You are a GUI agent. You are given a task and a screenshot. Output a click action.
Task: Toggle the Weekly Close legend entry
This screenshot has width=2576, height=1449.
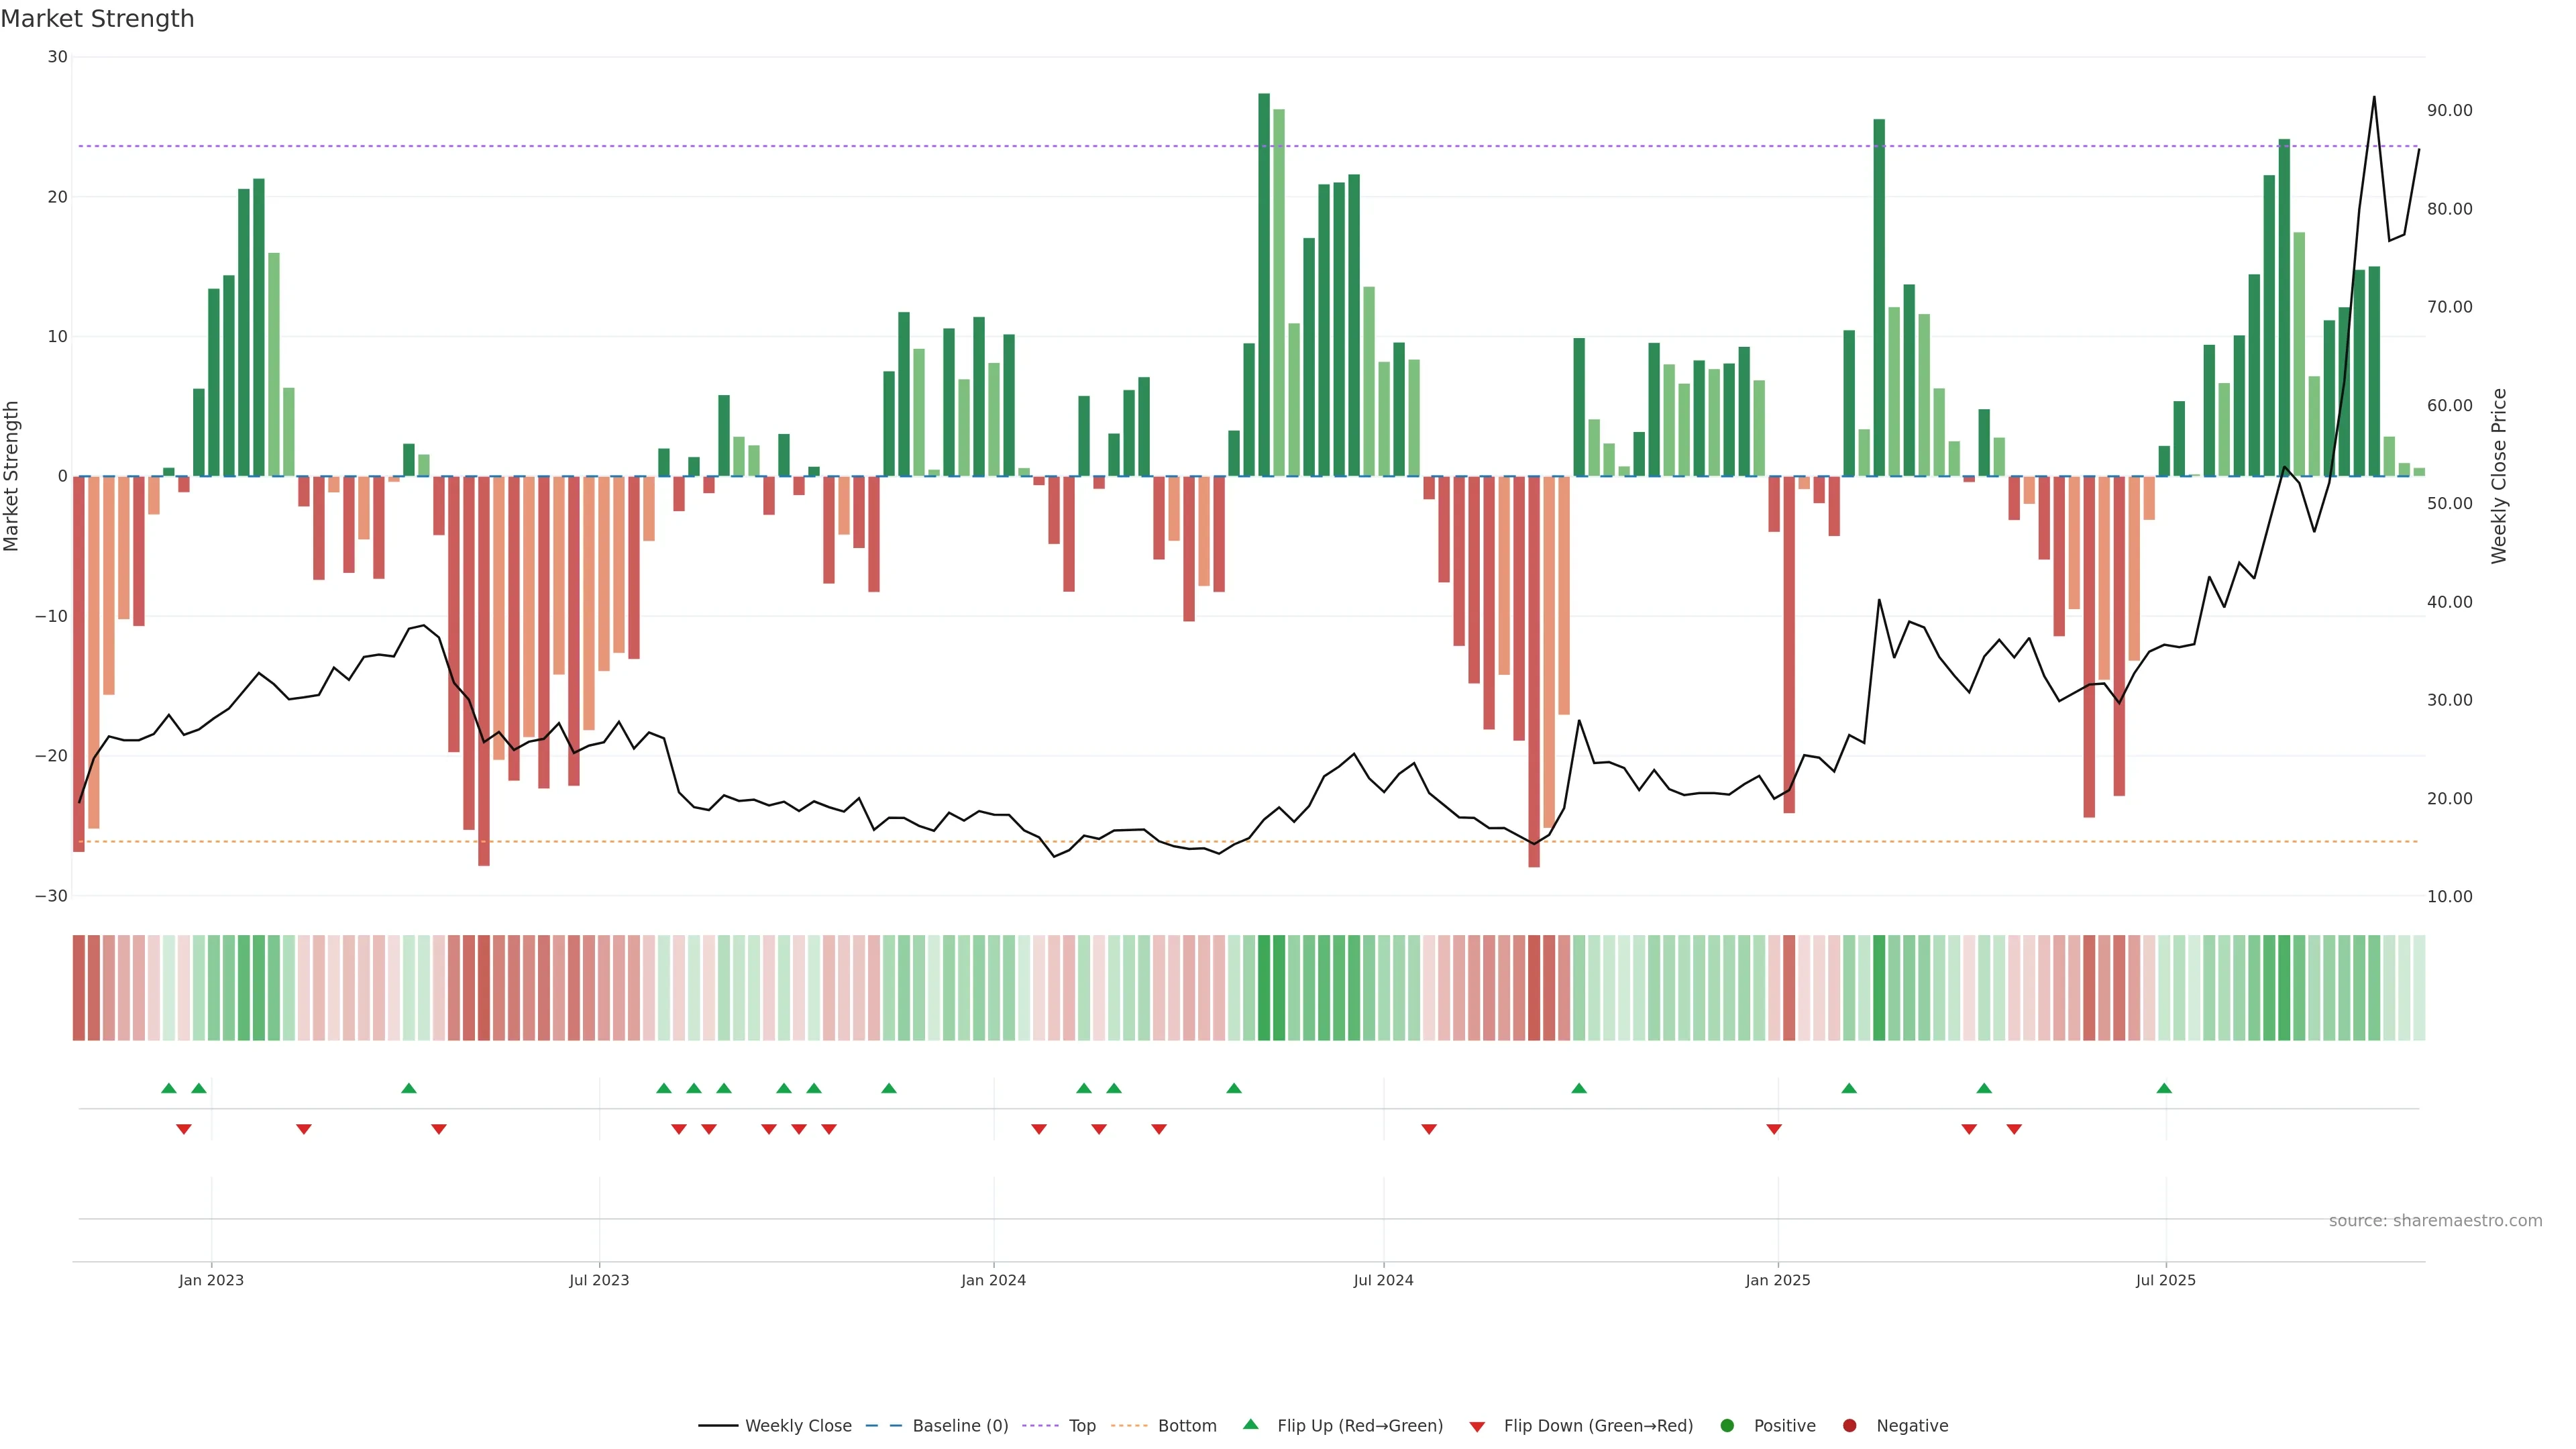point(797,1426)
